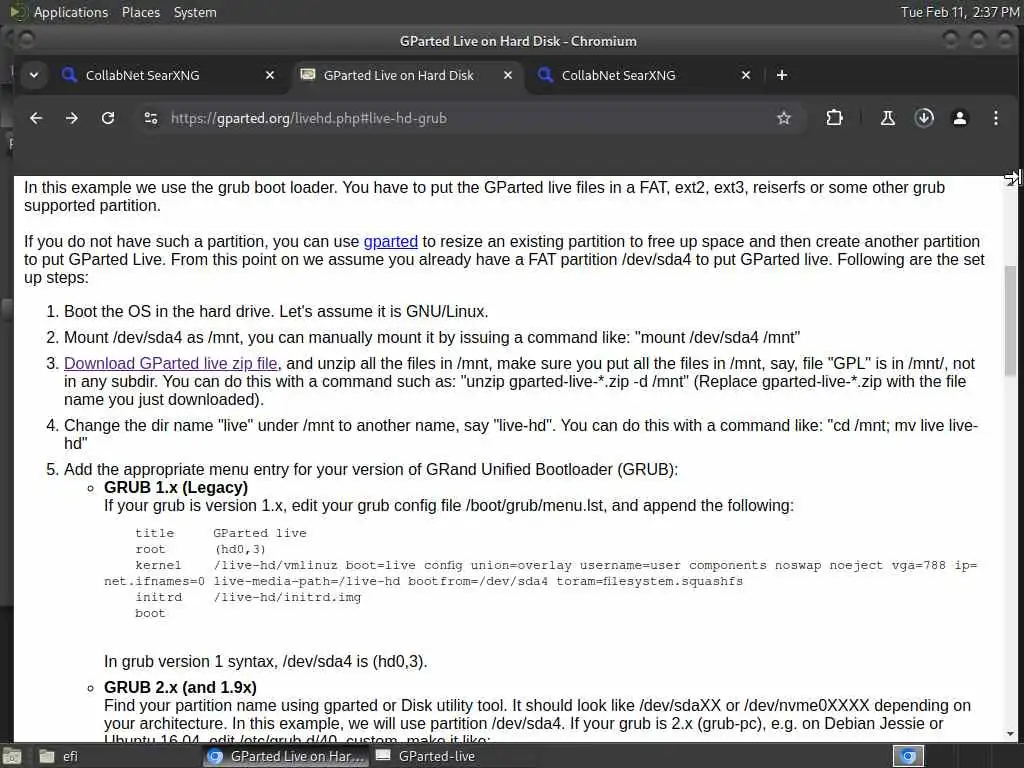This screenshot has height=768, width=1024.
Task: Select GParted Live on Har... taskbar window
Action: coord(286,756)
